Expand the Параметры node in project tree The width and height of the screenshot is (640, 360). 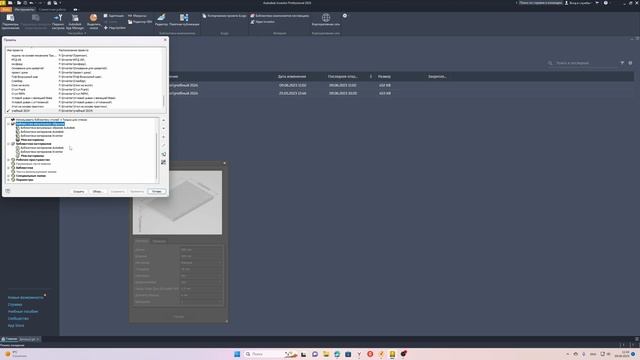[x=9, y=180]
